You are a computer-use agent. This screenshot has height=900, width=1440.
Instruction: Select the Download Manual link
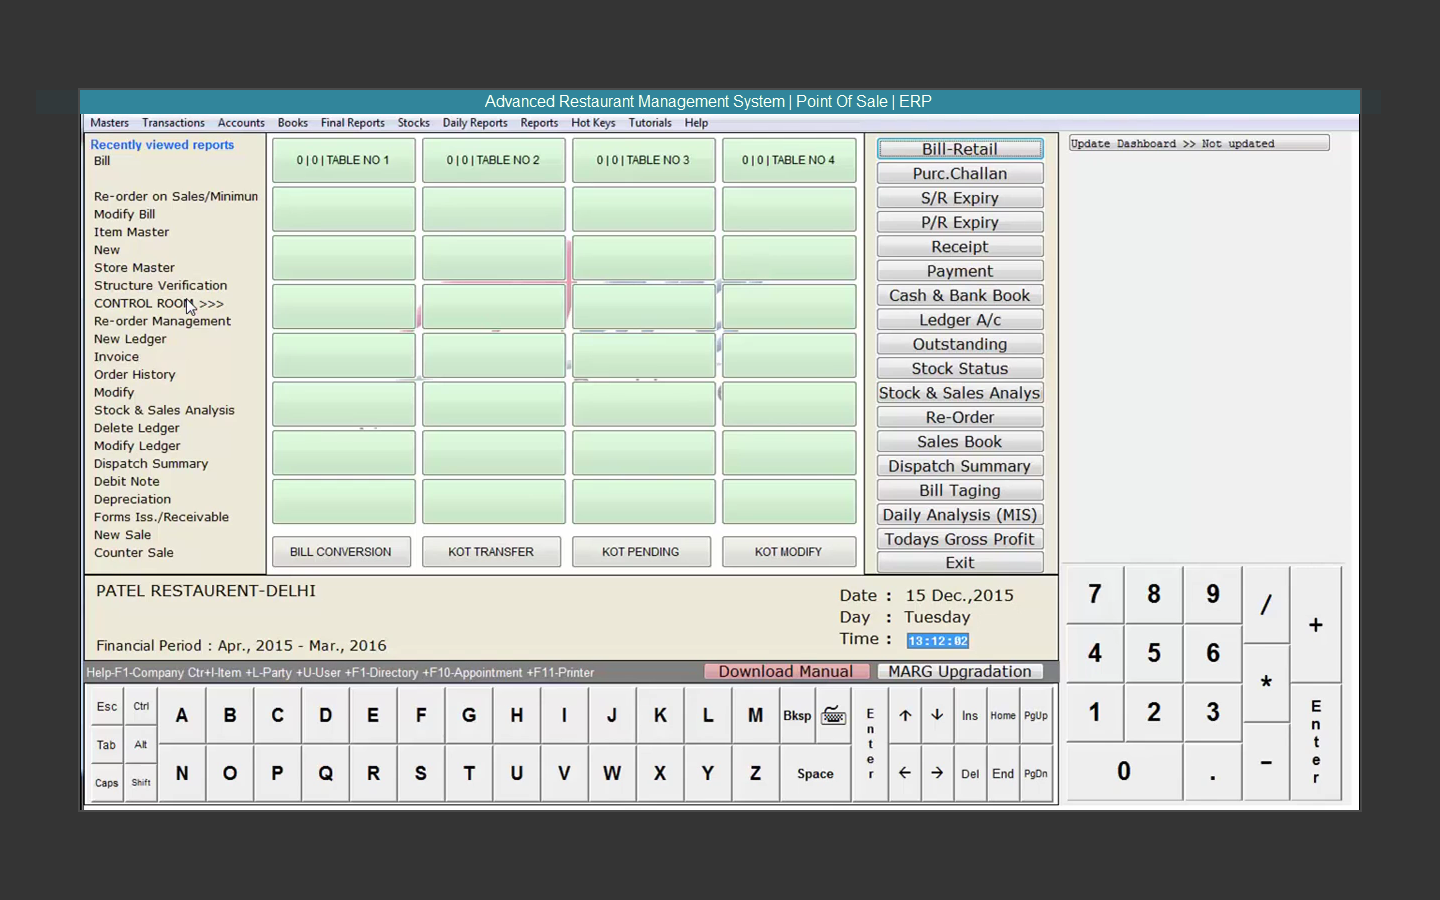pos(786,671)
